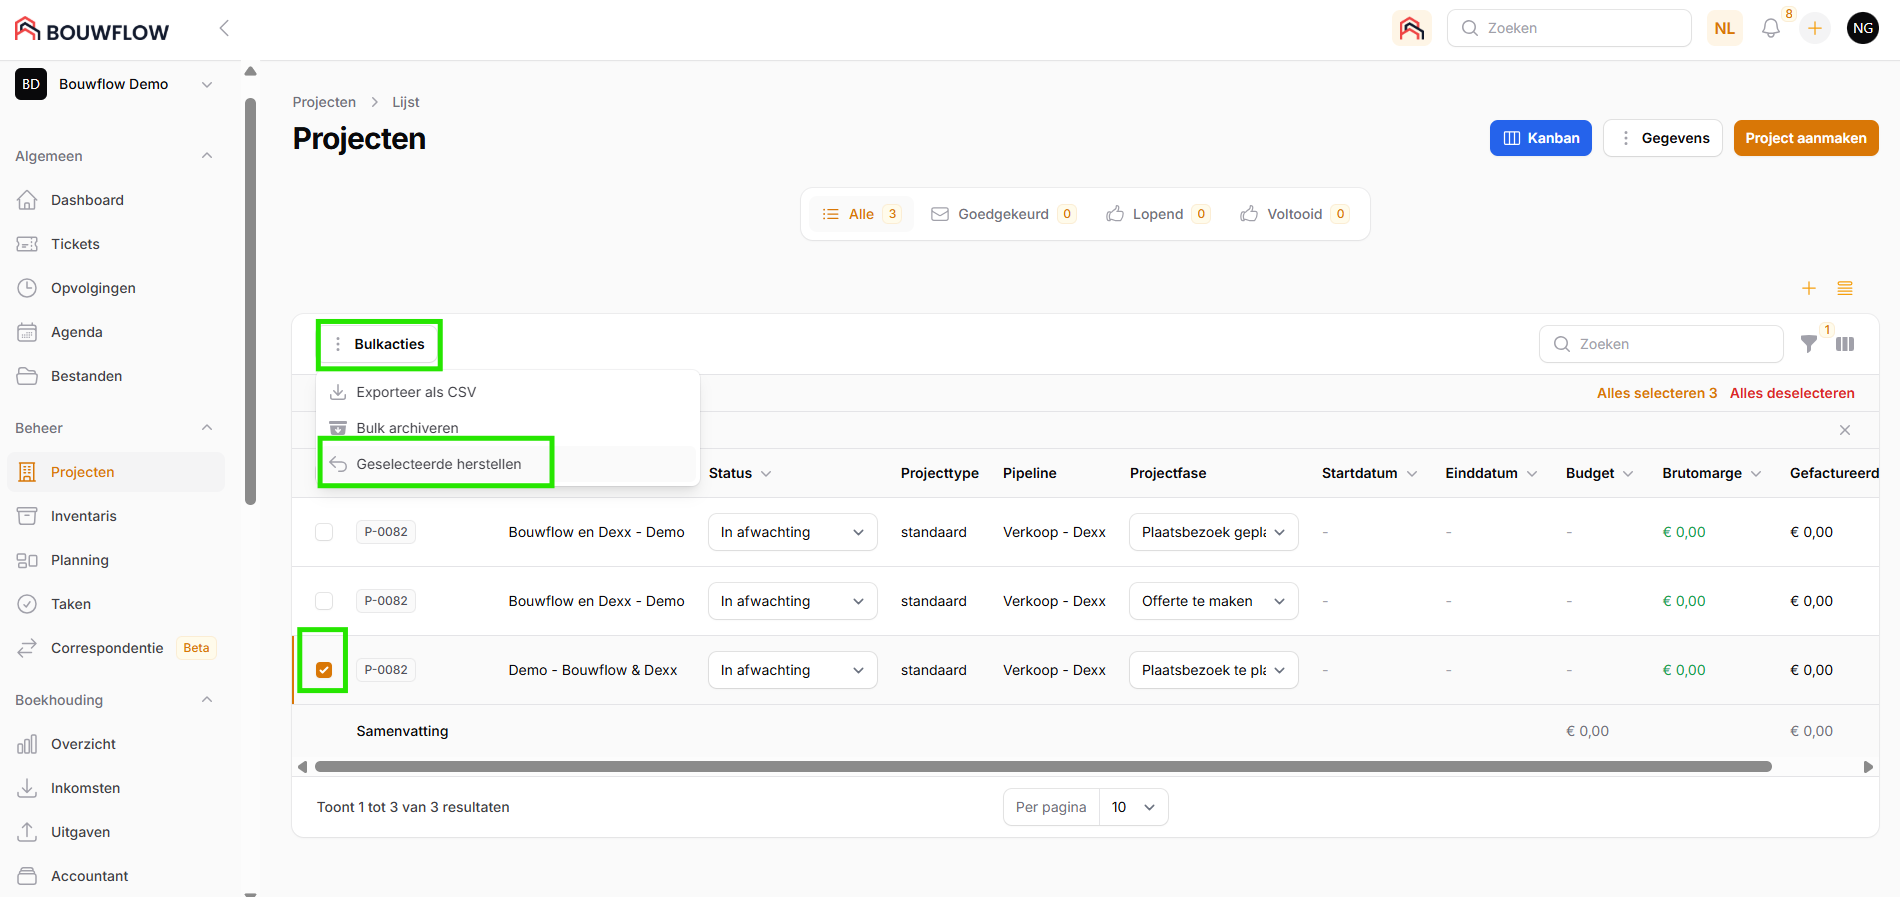Viewport: 1900px width, 897px height.
Task: Click the Alles deselecteren link
Action: (x=1791, y=393)
